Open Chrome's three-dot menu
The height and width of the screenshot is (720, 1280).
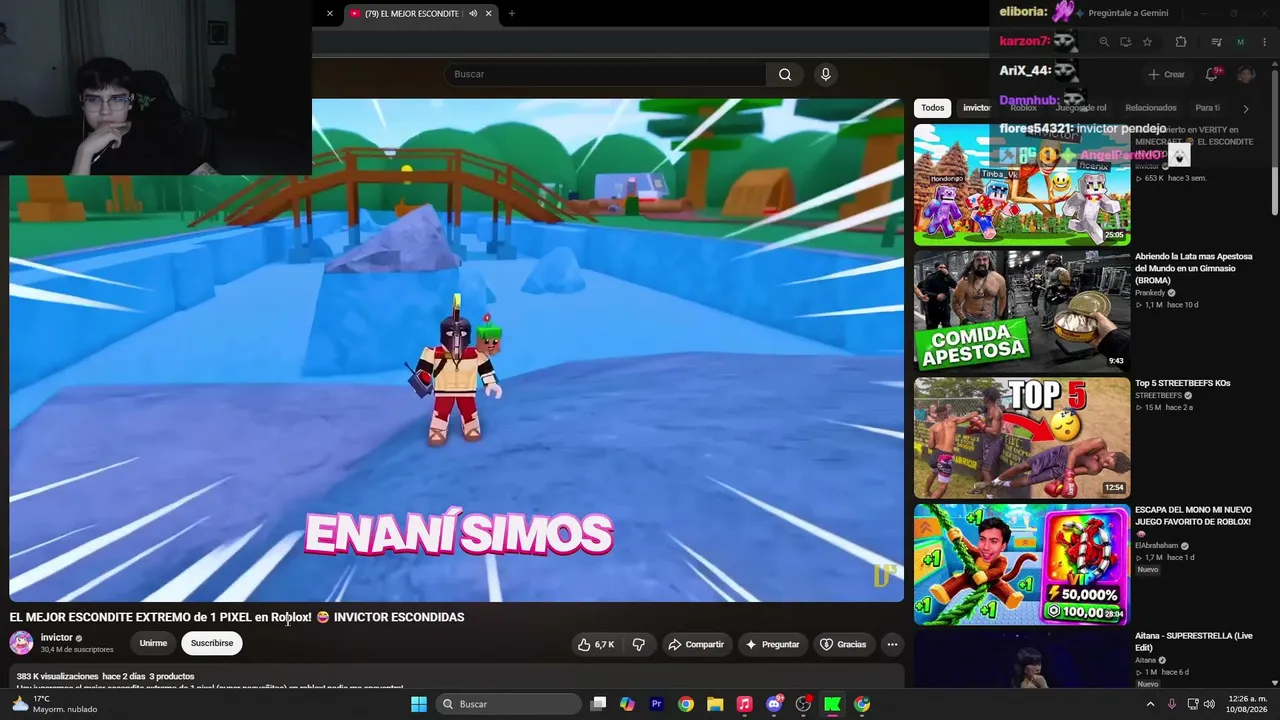1264,42
